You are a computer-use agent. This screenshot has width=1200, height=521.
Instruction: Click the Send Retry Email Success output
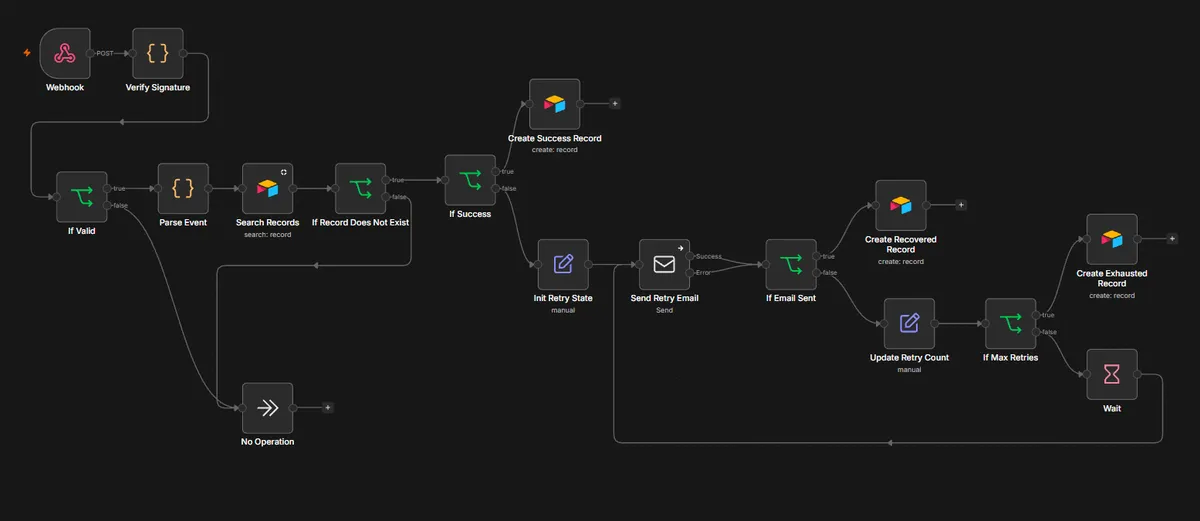point(691,257)
